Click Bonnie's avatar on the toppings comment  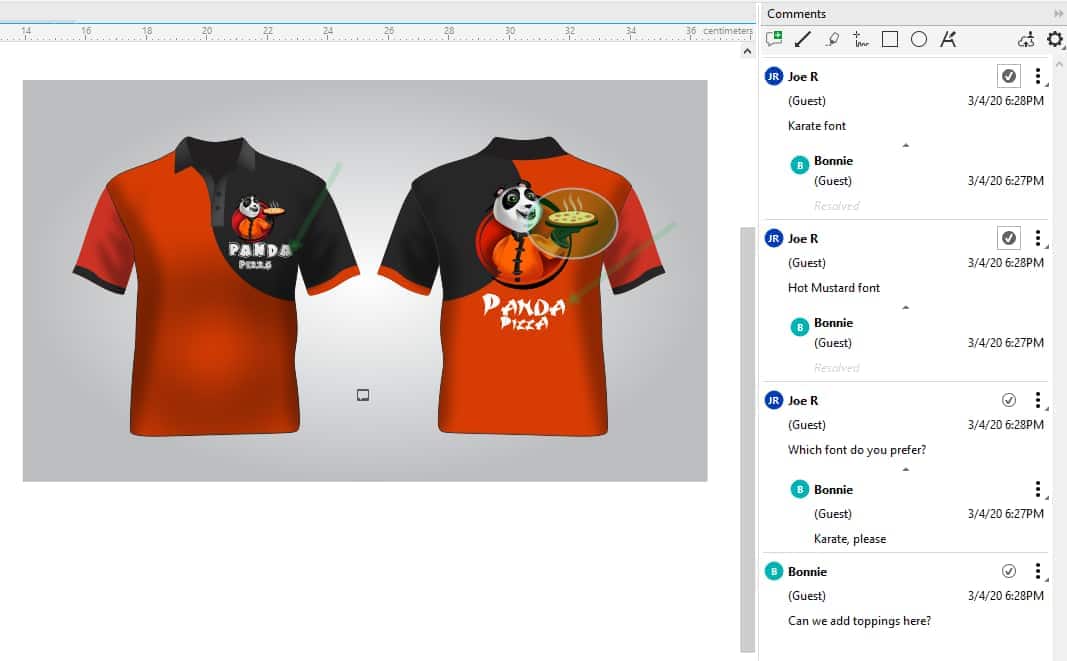773,571
